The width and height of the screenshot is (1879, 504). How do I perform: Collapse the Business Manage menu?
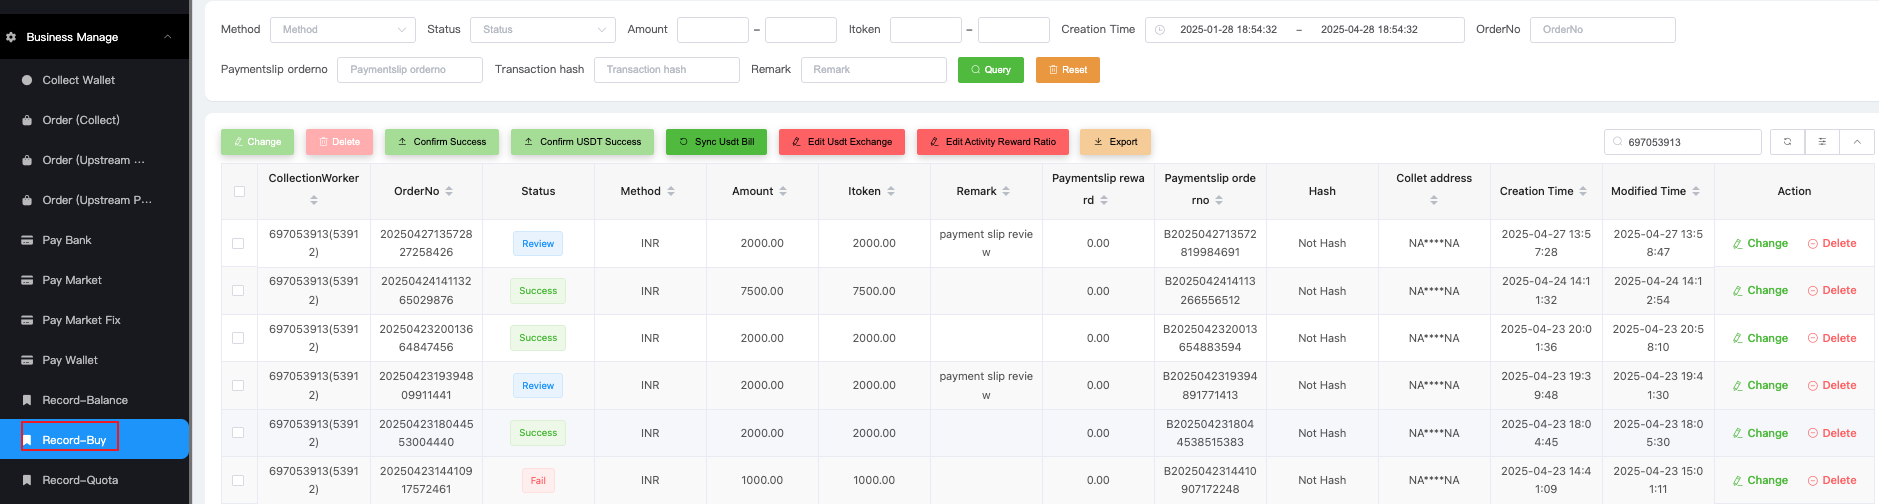click(x=167, y=37)
